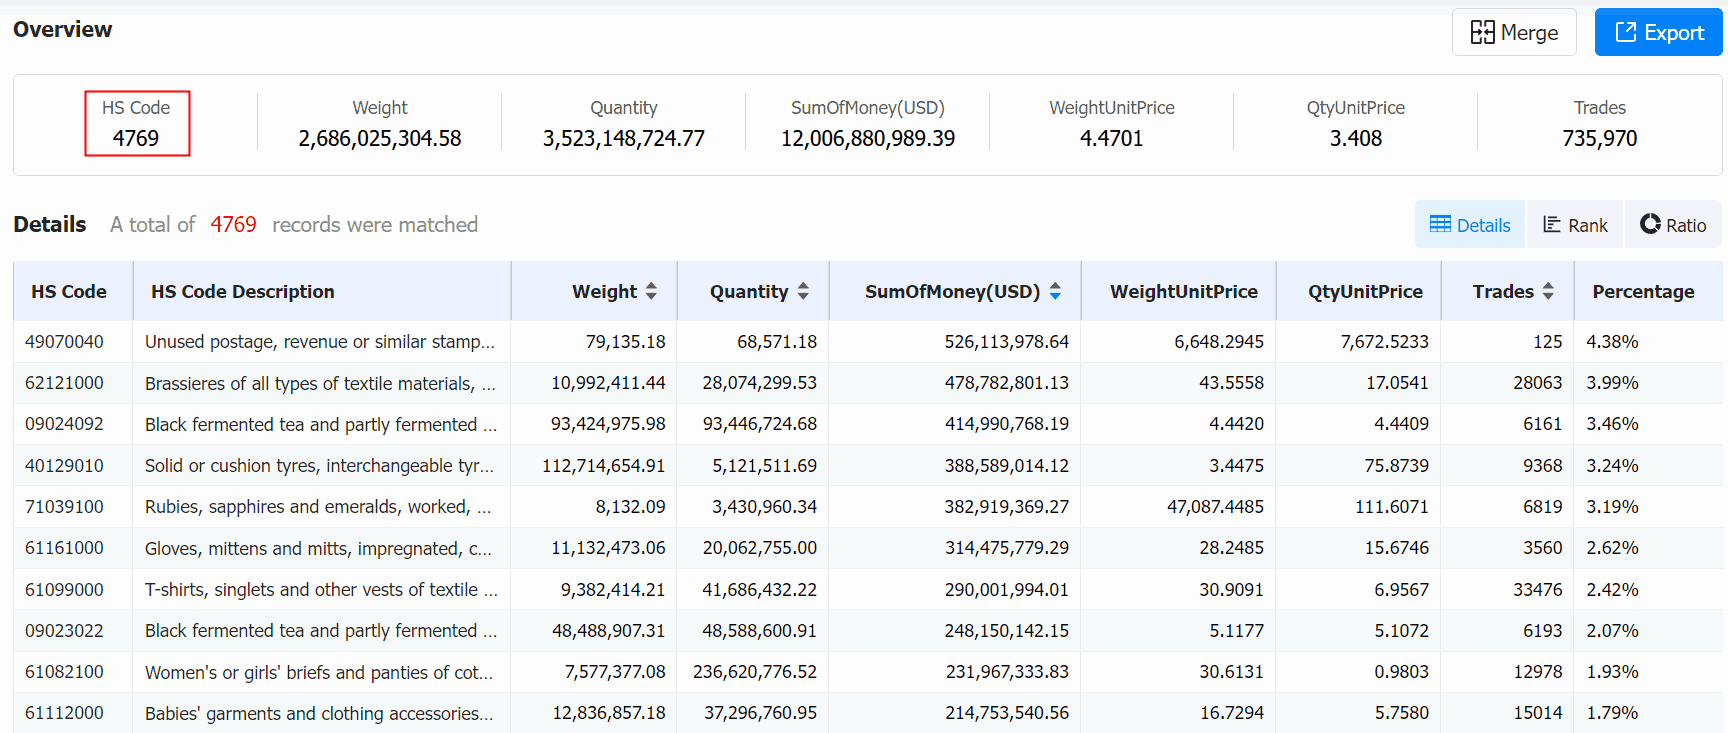Image resolution: width=1728 pixels, height=733 pixels.
Task: Click the Export arrow icon
Action: tap(1626, 32)
